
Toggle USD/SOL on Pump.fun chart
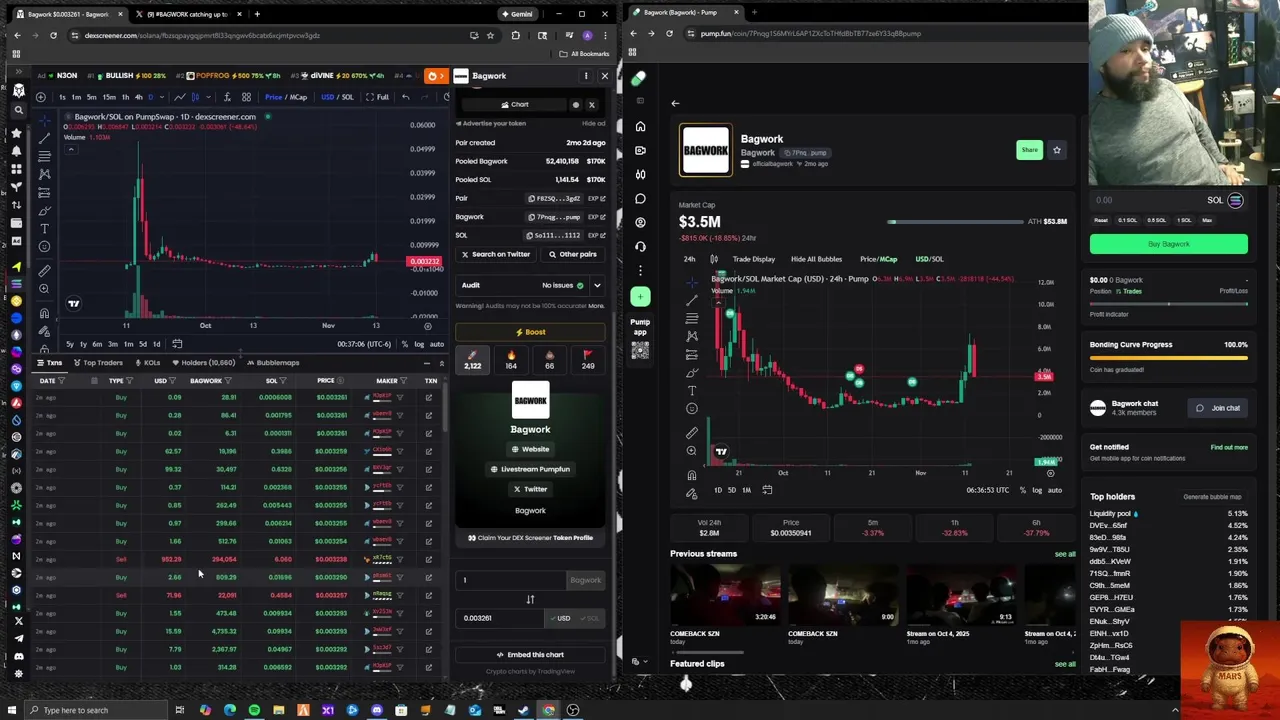pyautogui.click(x=929, y=259)
